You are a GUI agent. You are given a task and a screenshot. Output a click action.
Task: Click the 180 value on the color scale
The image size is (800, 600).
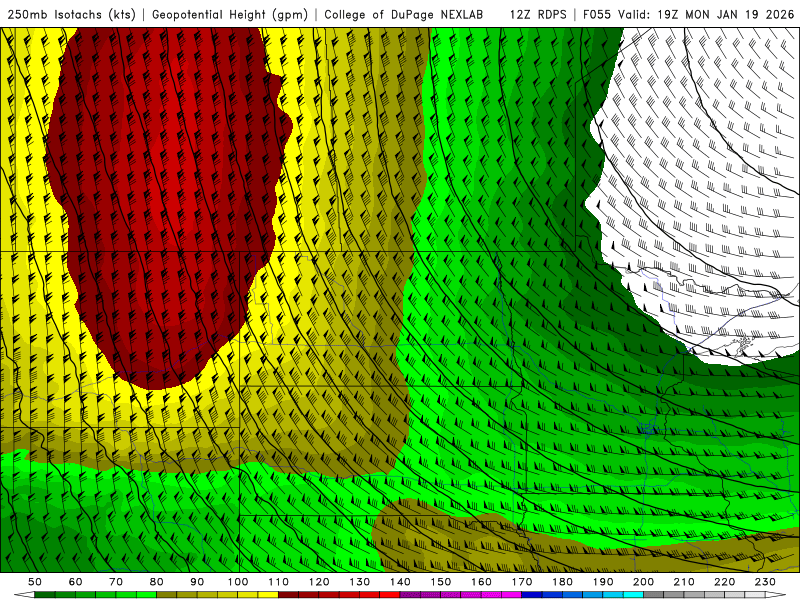coord(563,582)
